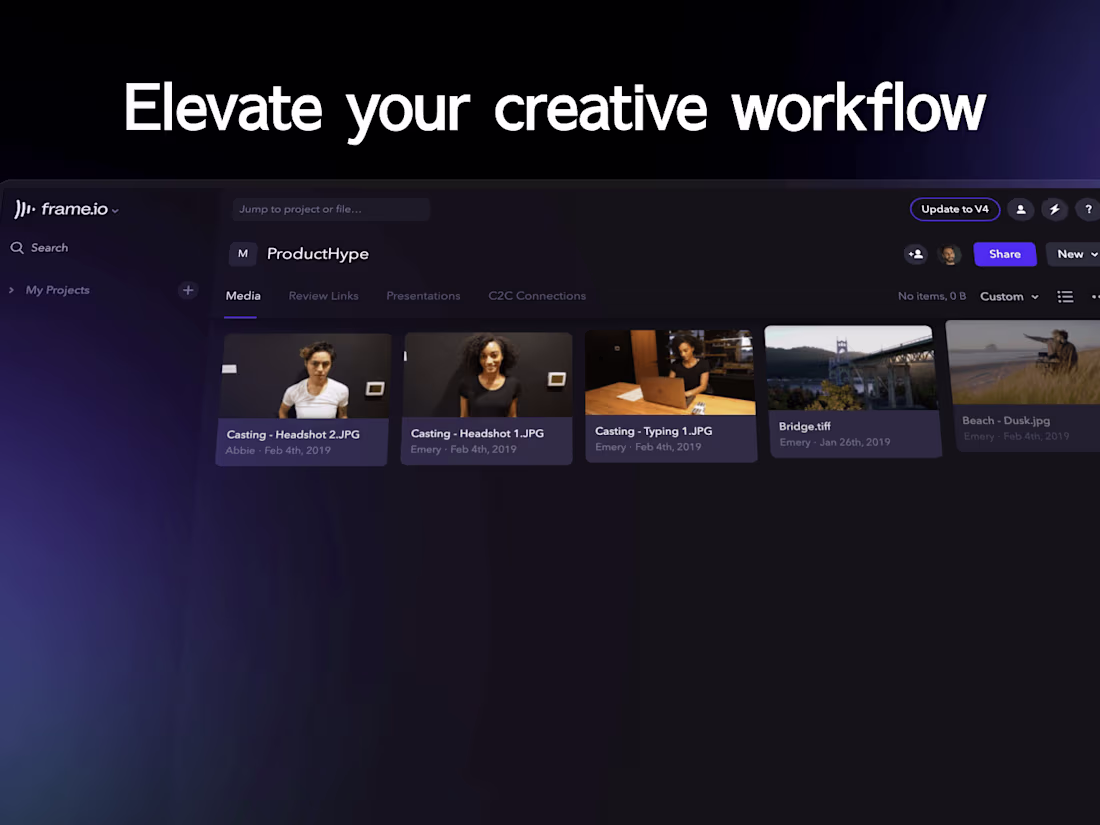Image resolution: width=1100 pixels, height=825 pixels.
Task: Open help via the question mark icon
Action: click(1088, 209)
